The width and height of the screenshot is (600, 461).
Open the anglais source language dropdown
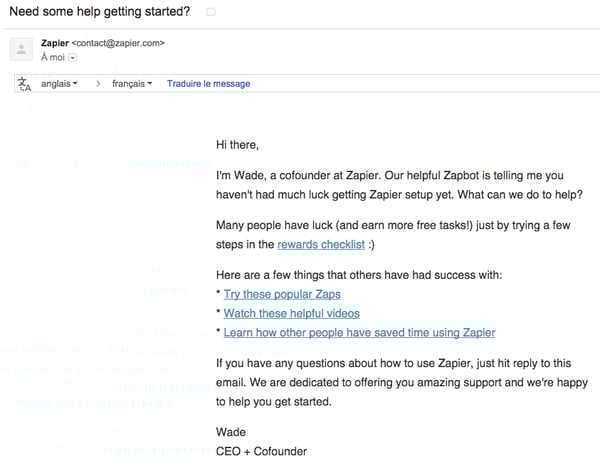click(x=59, y=83)
